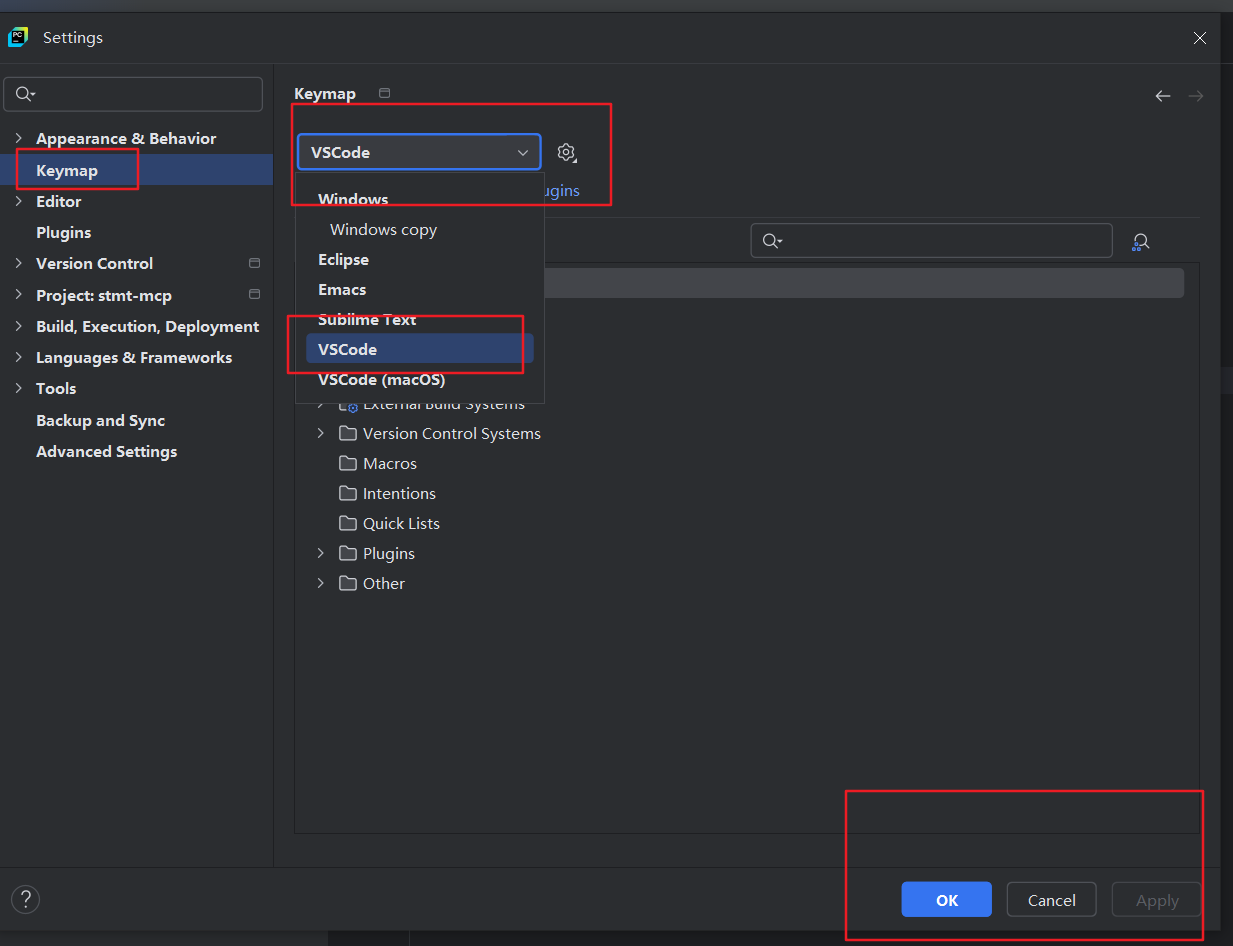Click the magnifier icon in the action search field

tap(772, 241)
